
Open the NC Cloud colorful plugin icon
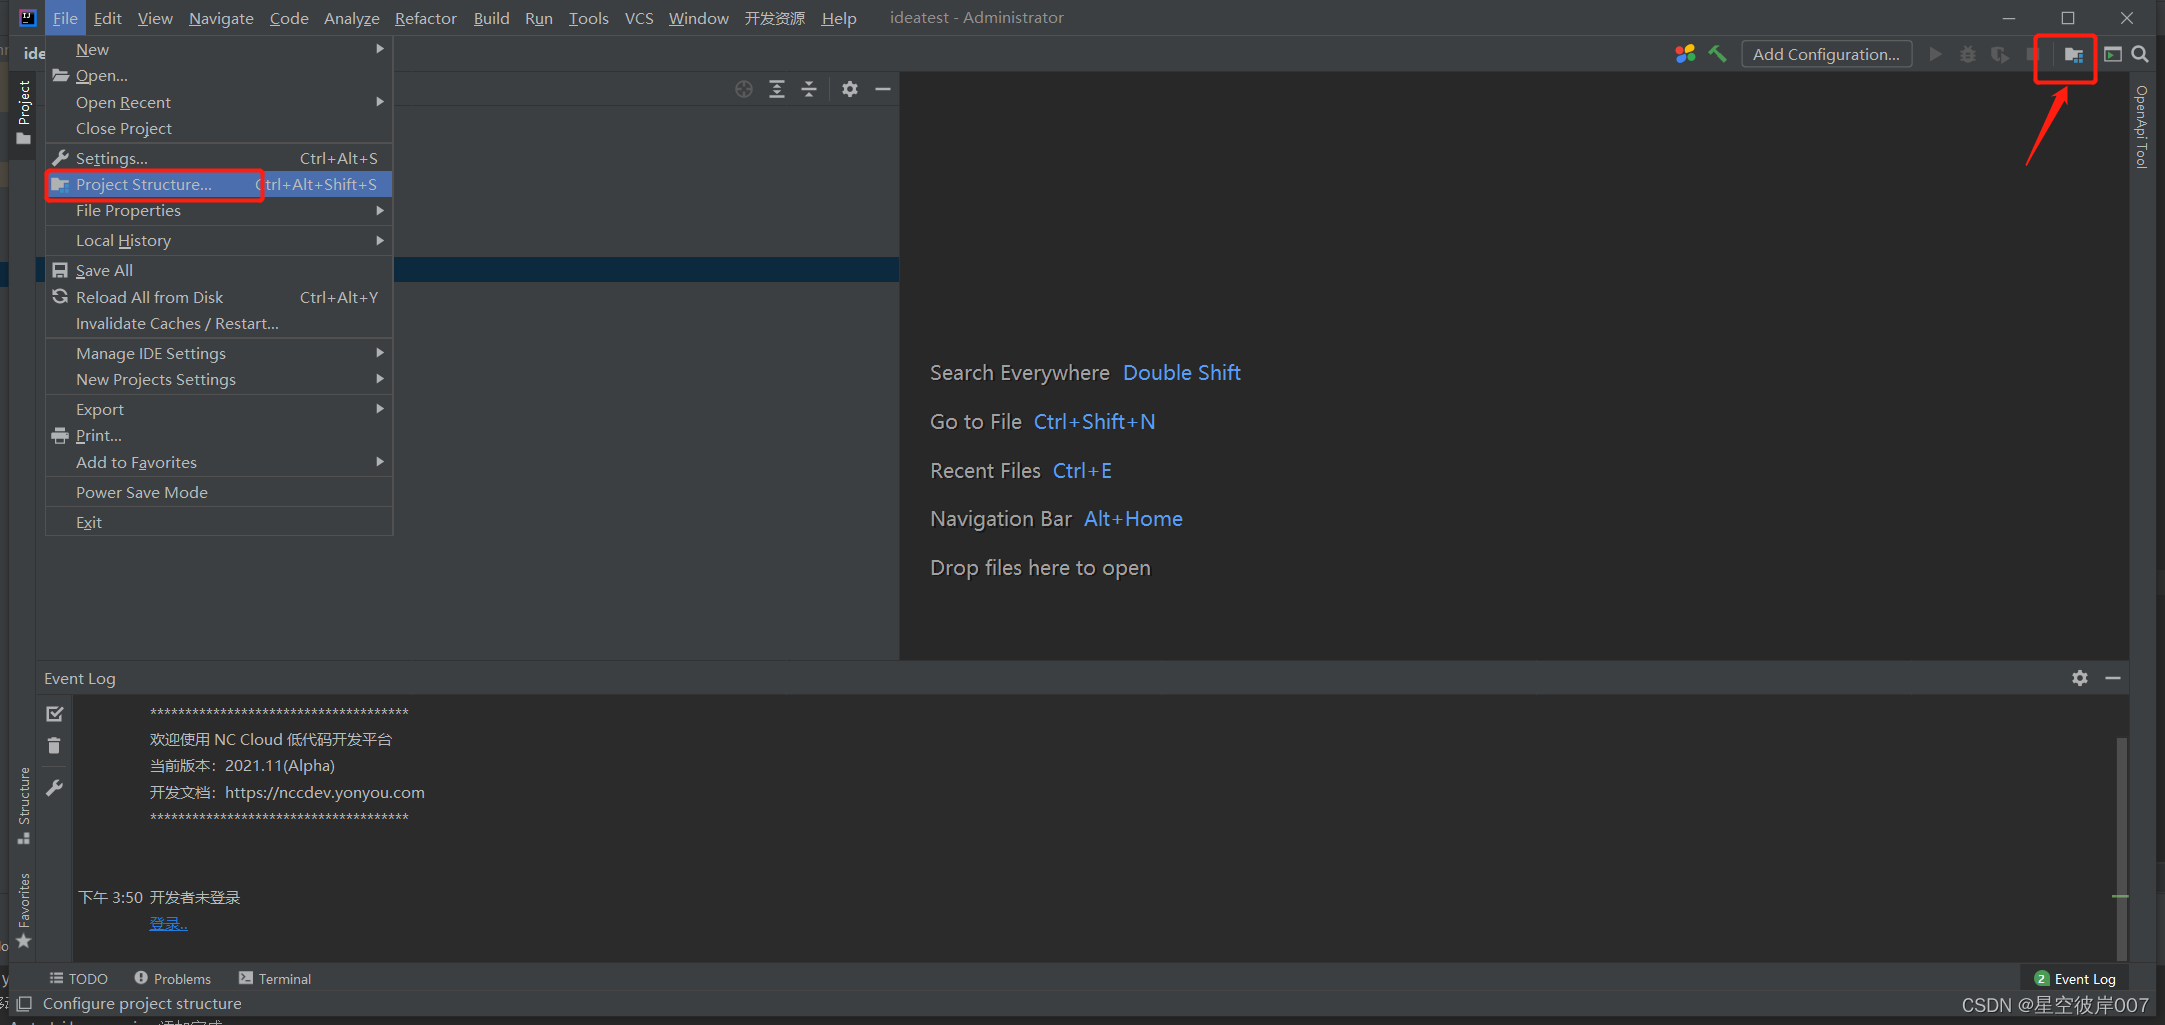pos(1685,54)
